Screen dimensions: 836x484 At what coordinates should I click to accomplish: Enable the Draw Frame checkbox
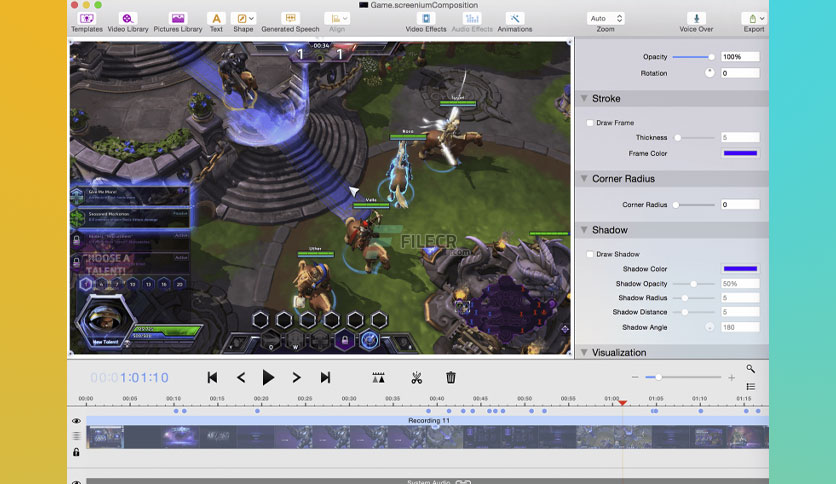(590, 123)
